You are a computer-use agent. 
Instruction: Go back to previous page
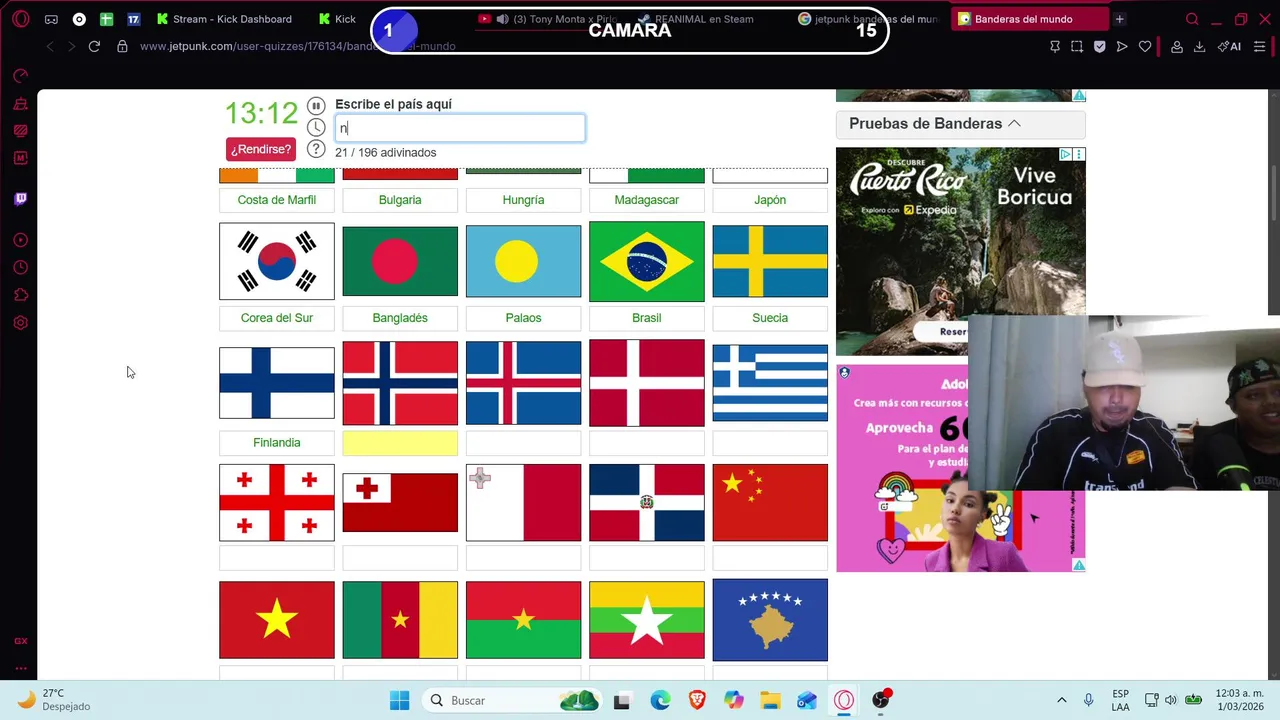pyautogui.click(x=50, y=46)
